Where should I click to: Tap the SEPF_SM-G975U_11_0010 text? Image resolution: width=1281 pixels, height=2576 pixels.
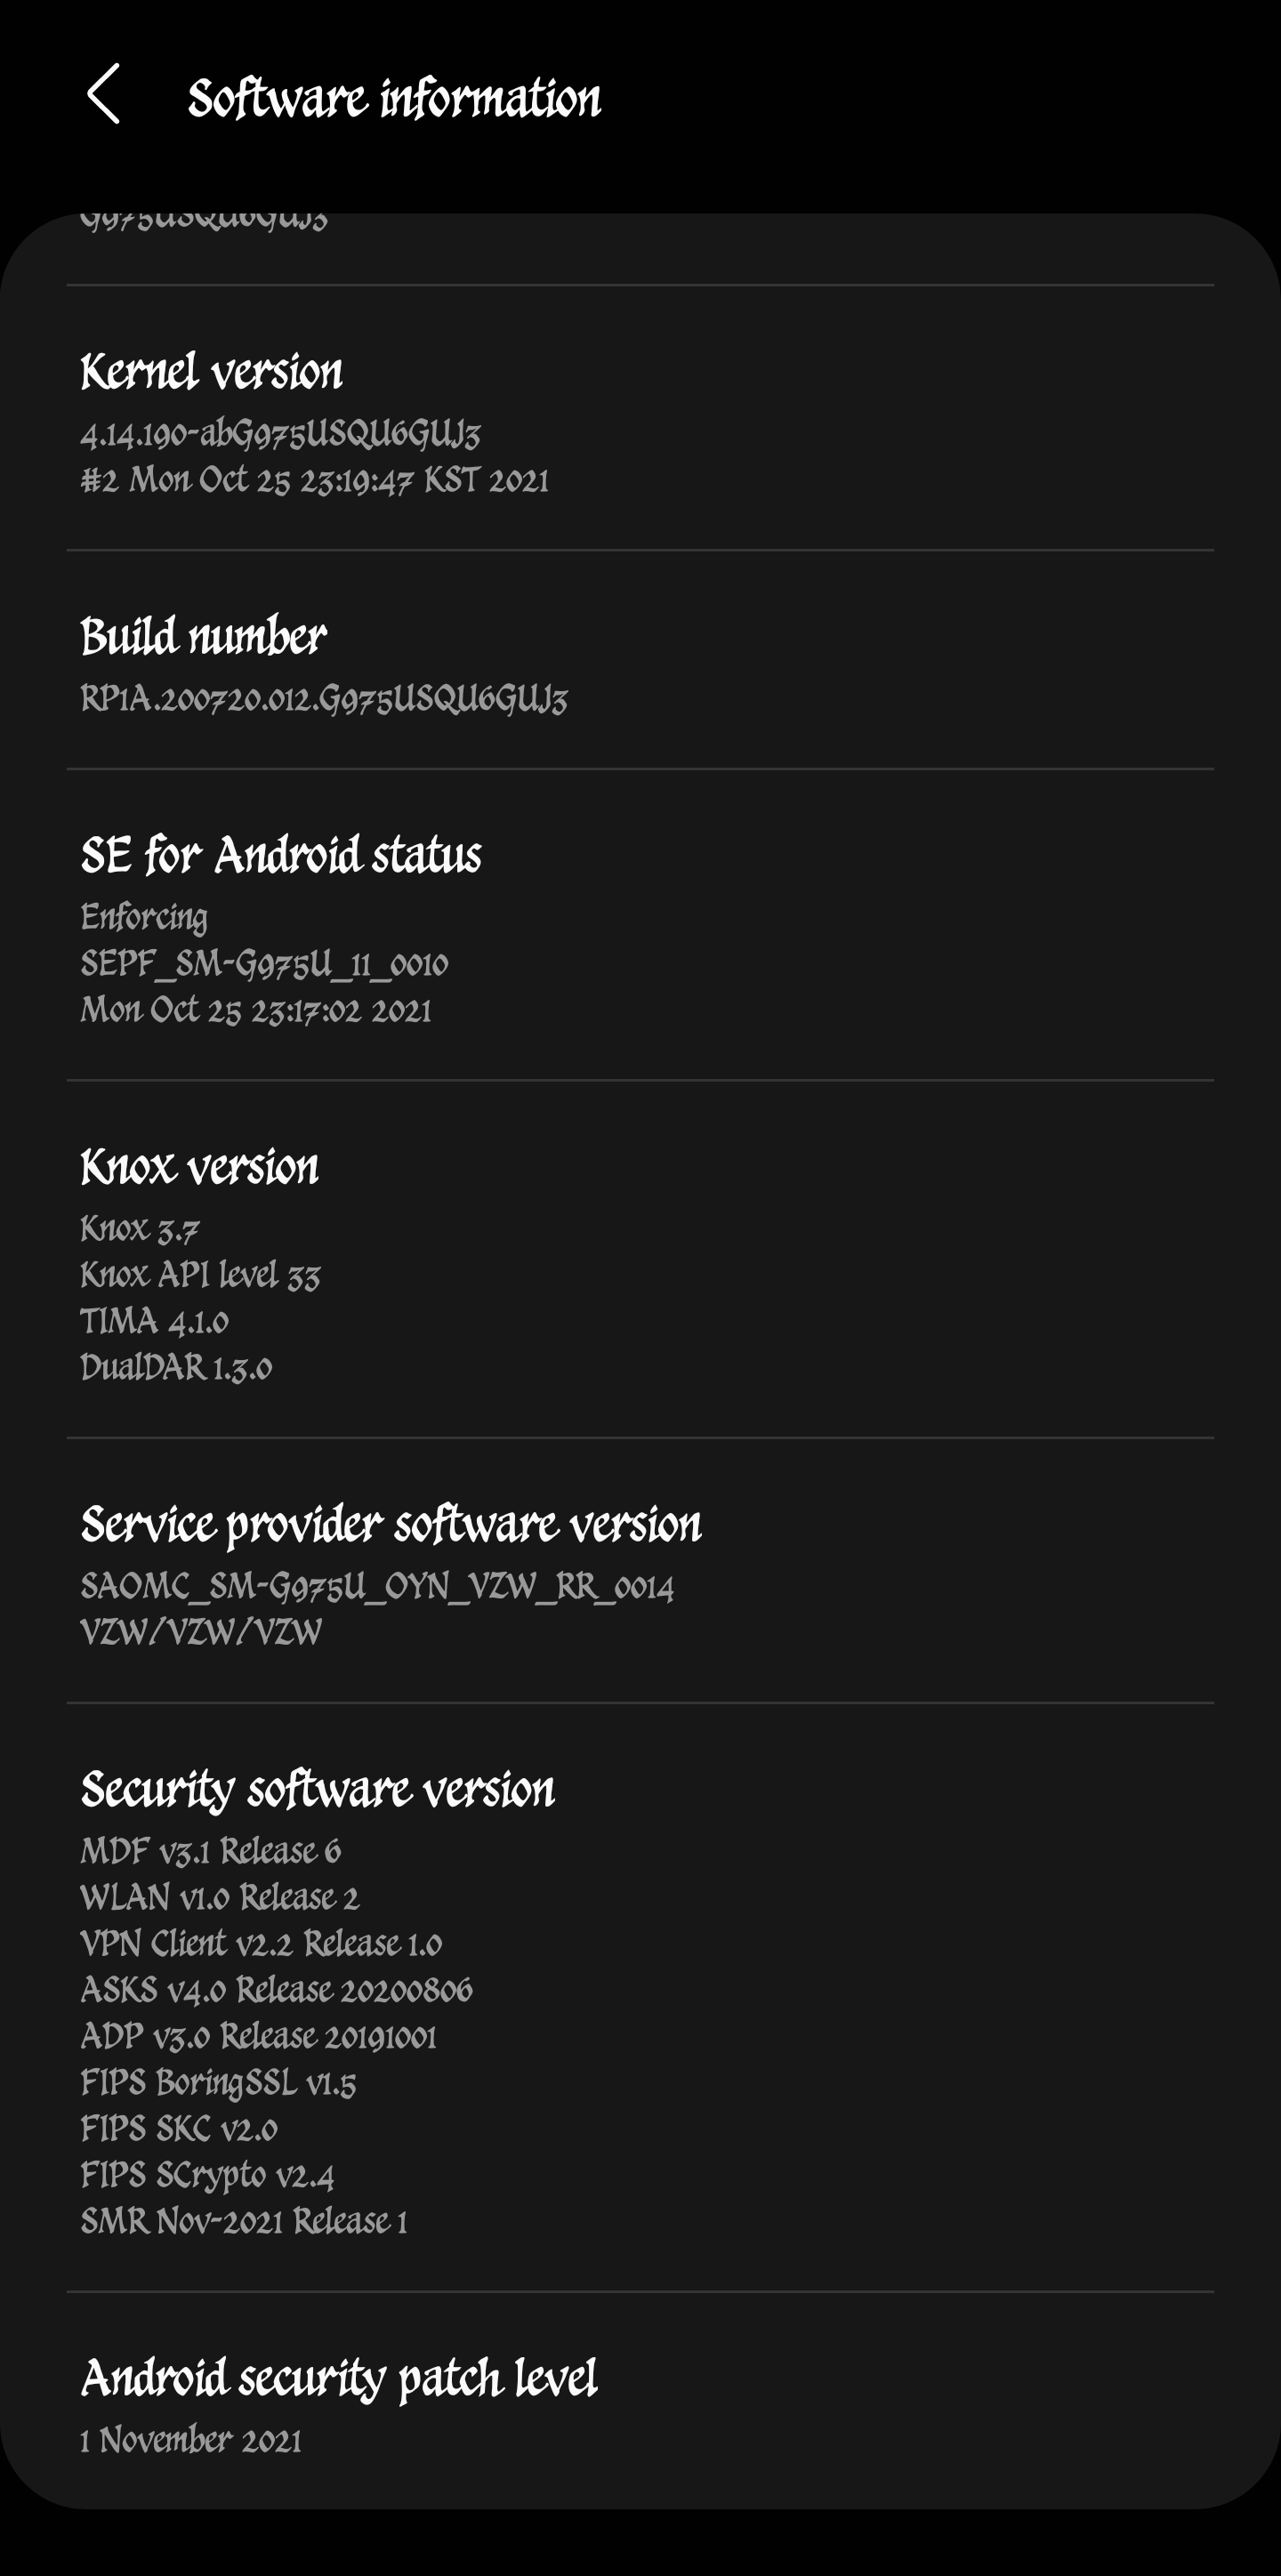click(x=264, y=964)
